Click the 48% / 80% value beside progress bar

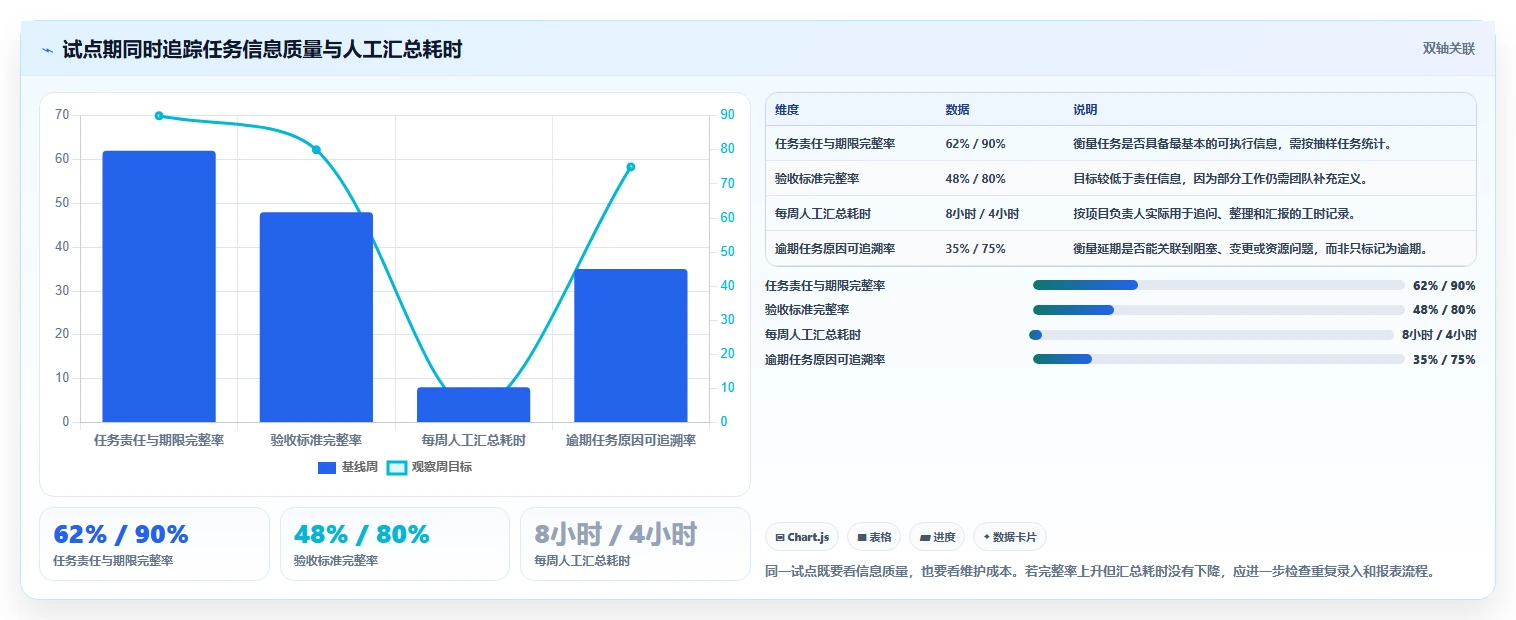1444,310
